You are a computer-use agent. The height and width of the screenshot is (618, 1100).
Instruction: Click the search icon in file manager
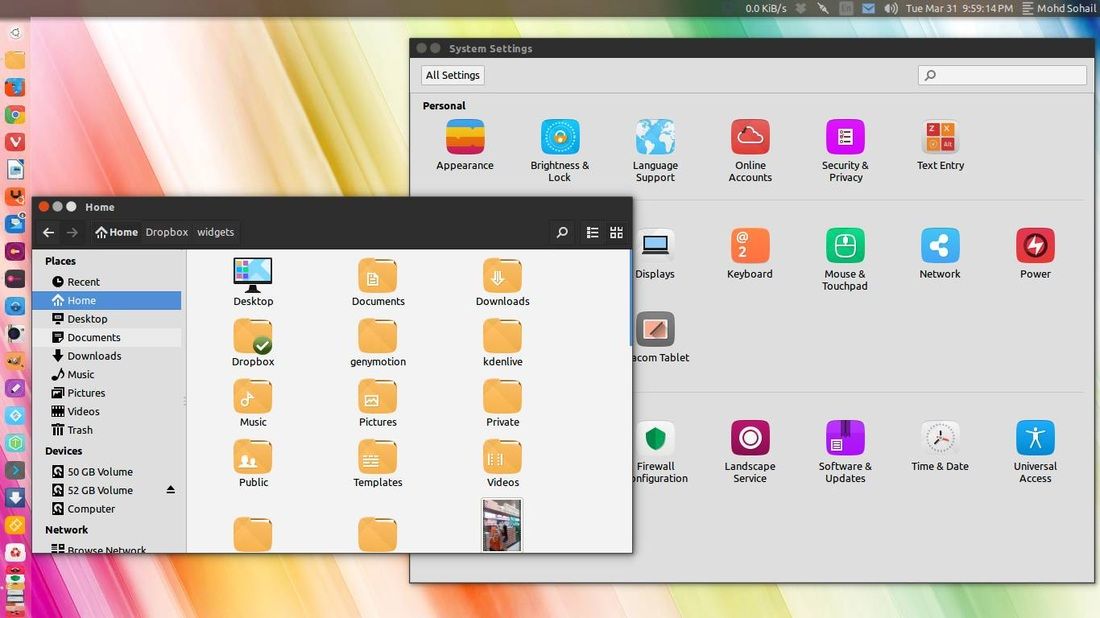pos(562,232)
